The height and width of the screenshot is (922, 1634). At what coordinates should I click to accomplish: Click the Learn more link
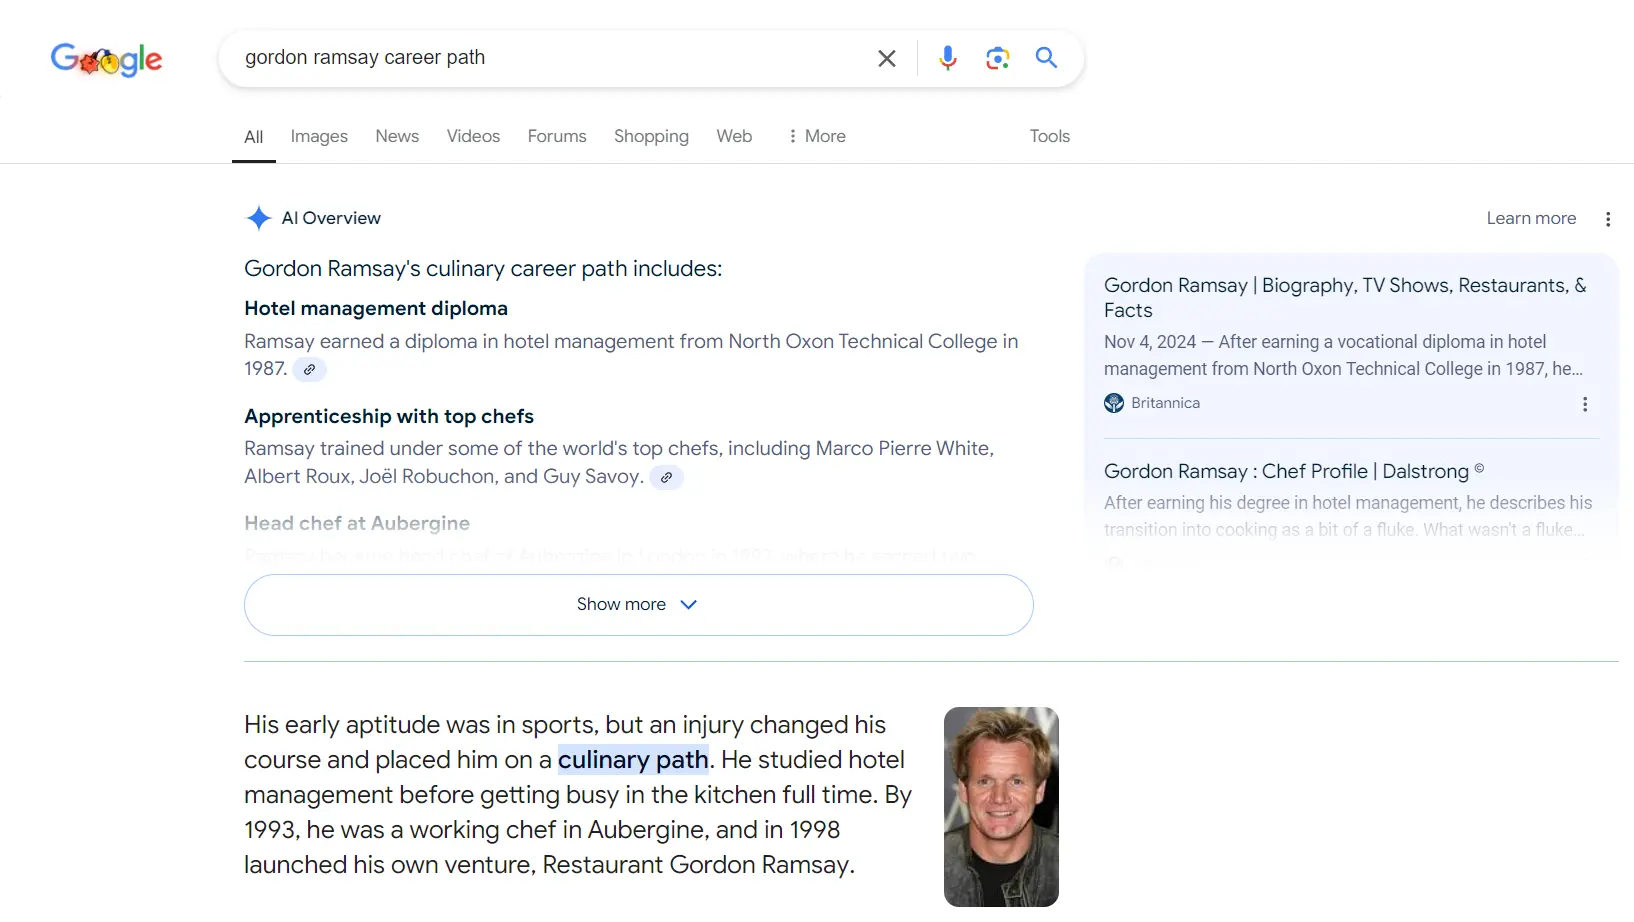coord(1531,218)
